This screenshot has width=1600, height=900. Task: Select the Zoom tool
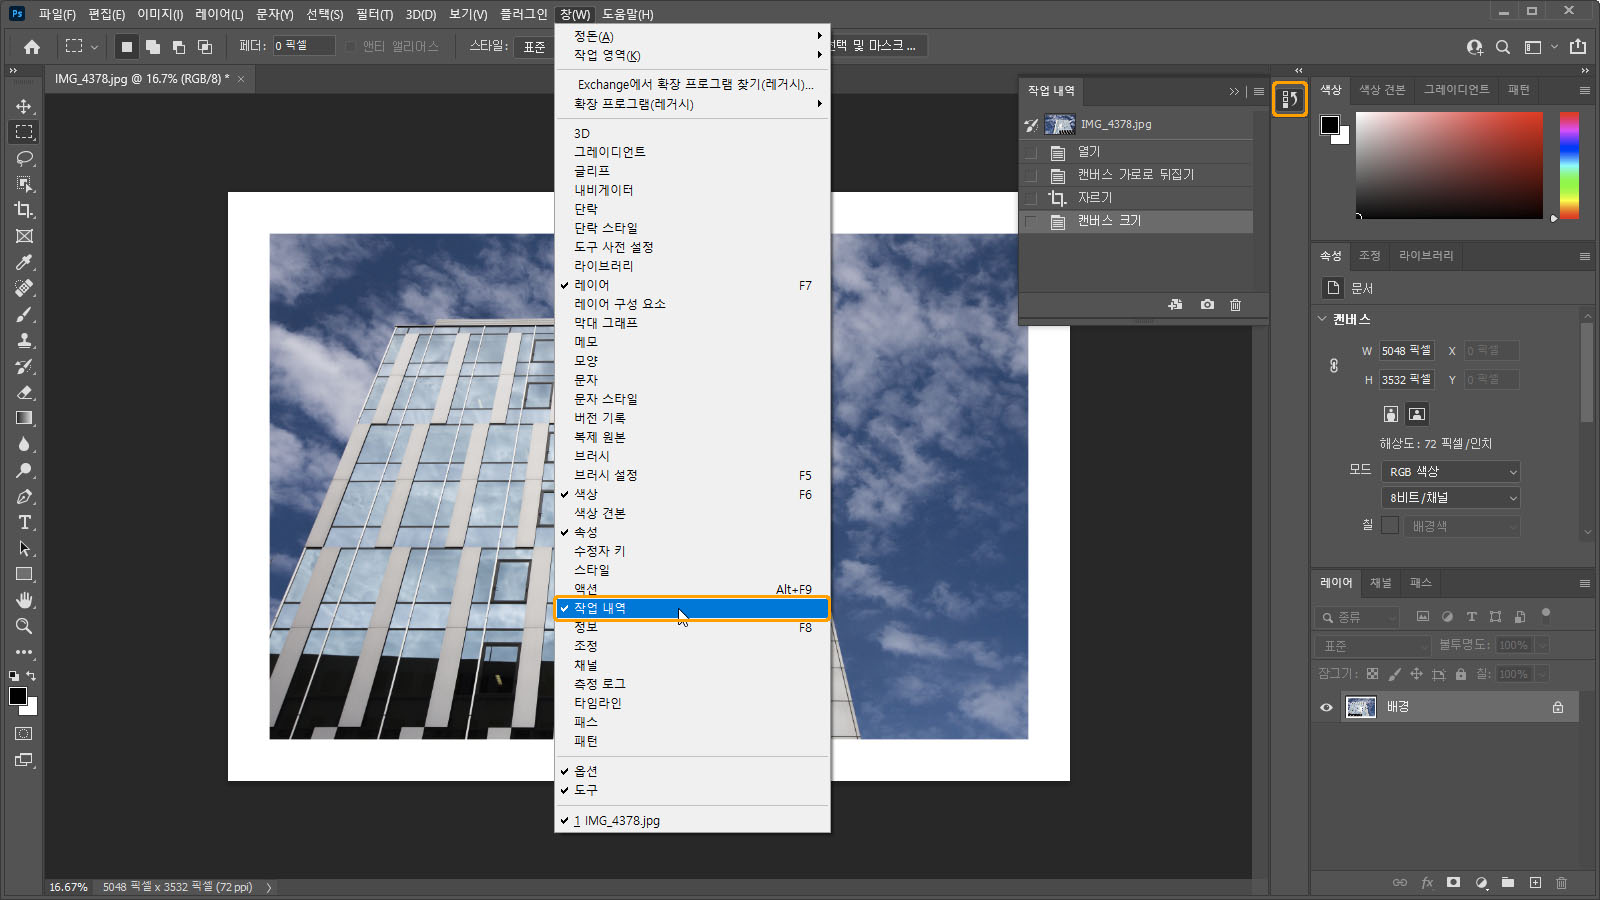(24, 626)
